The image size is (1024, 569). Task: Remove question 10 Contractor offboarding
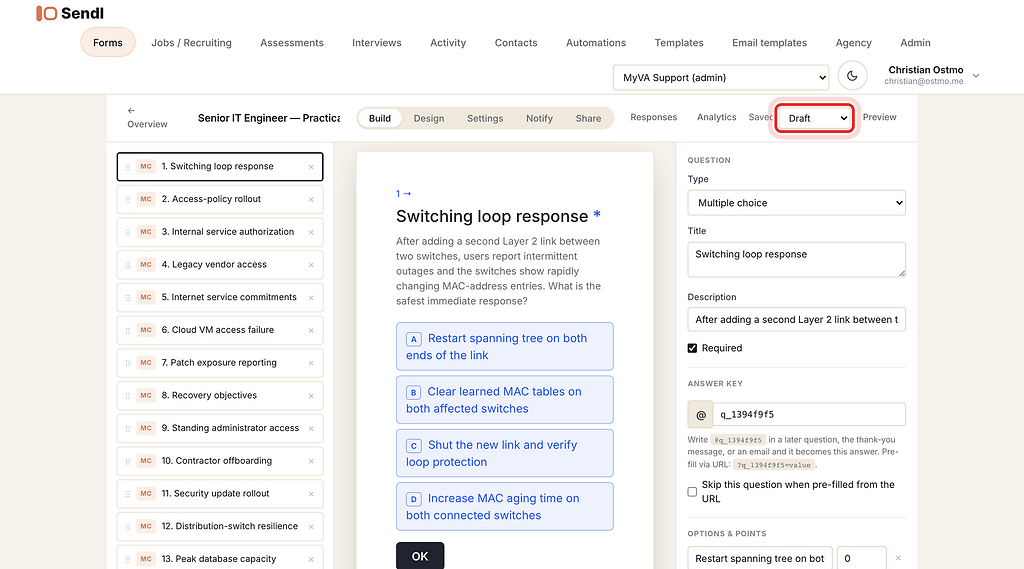pyautogui.click(x=311, y=461)
